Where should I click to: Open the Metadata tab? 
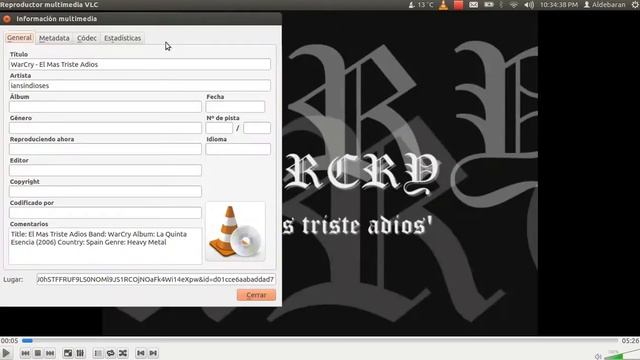[x=54, y=38]
